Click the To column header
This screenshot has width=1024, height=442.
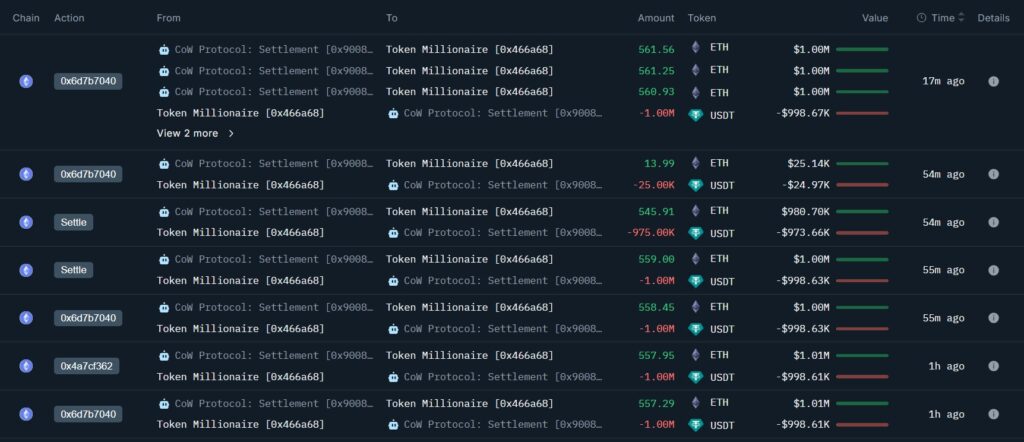pos(392,18)
